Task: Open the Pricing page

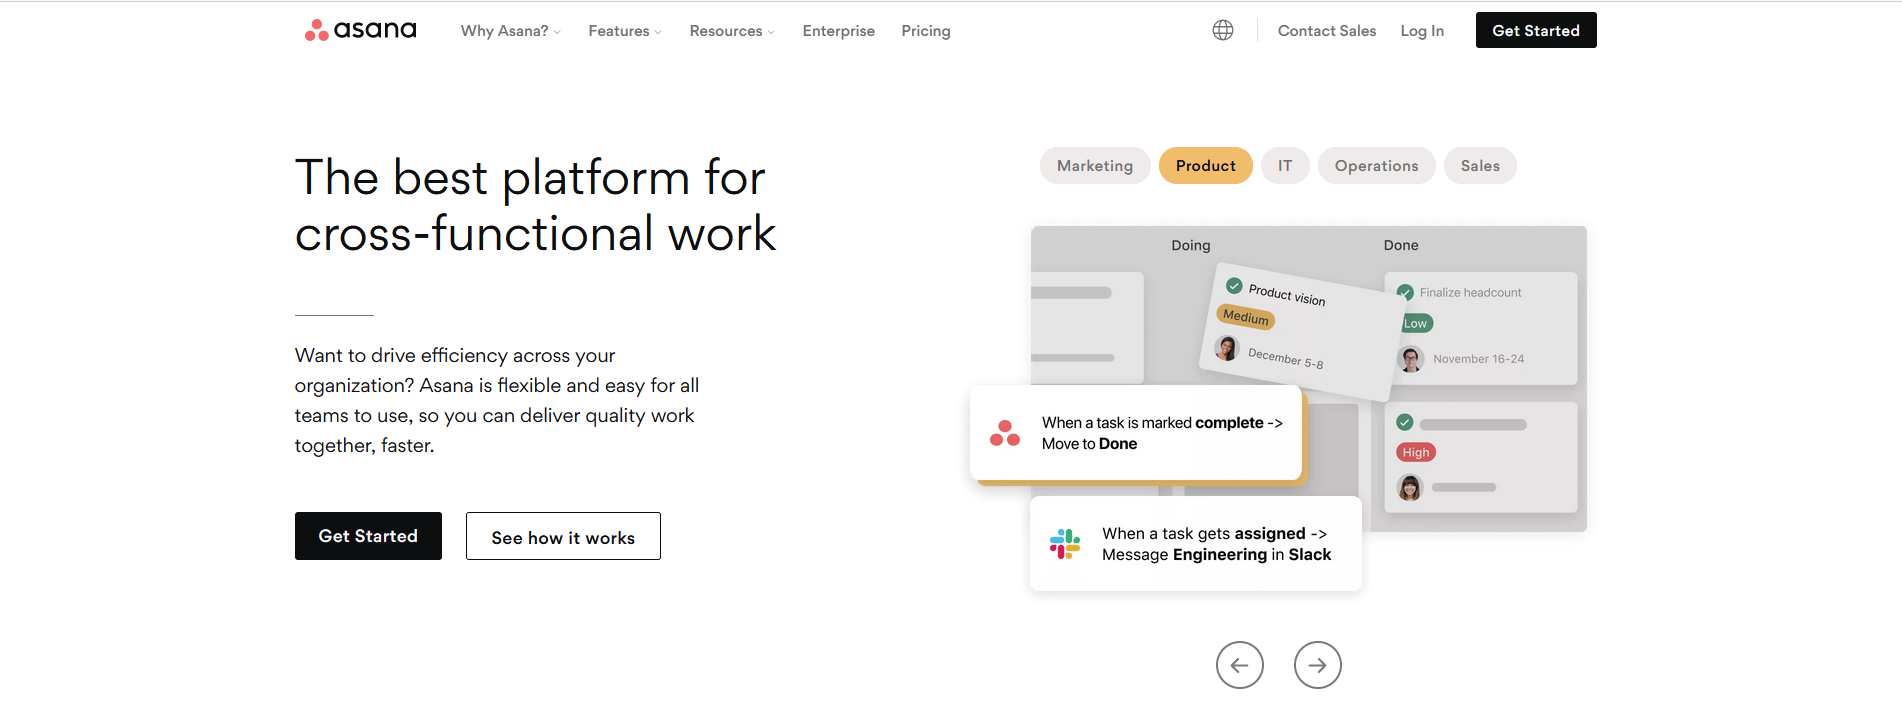Action: [x=925, y=31]
